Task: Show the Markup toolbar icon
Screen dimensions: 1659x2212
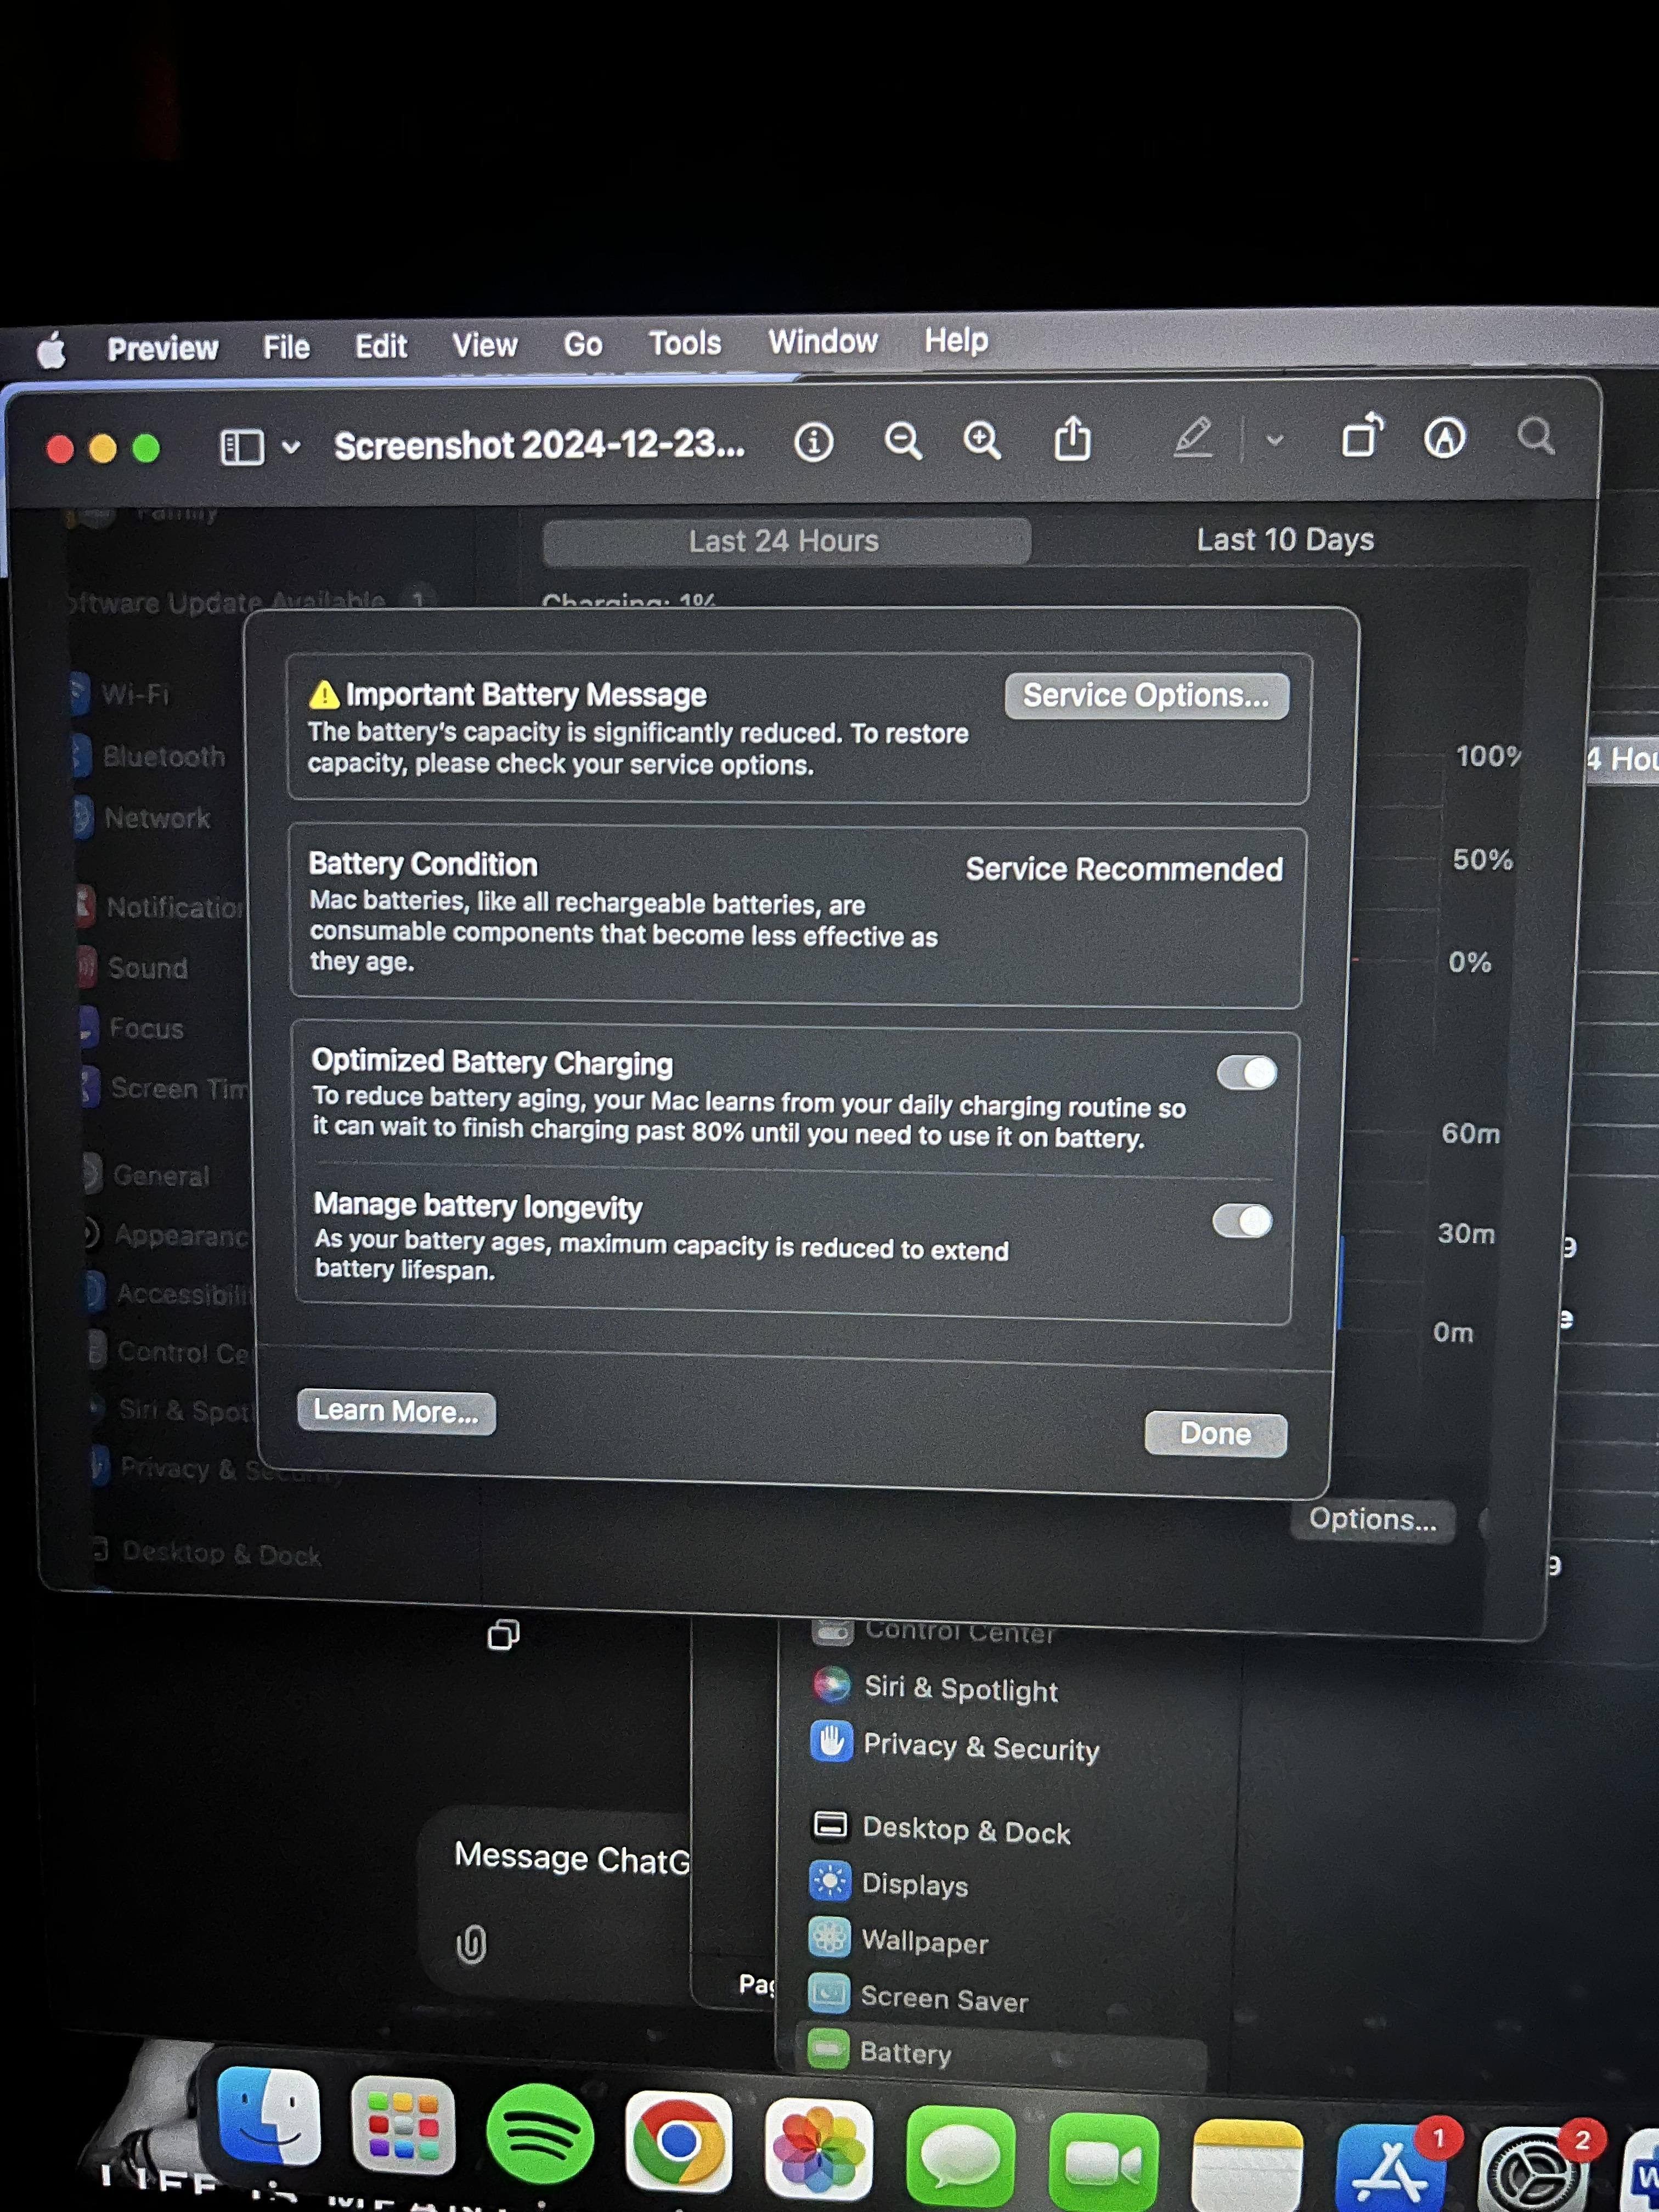Action: click(x=1444, y=437)
